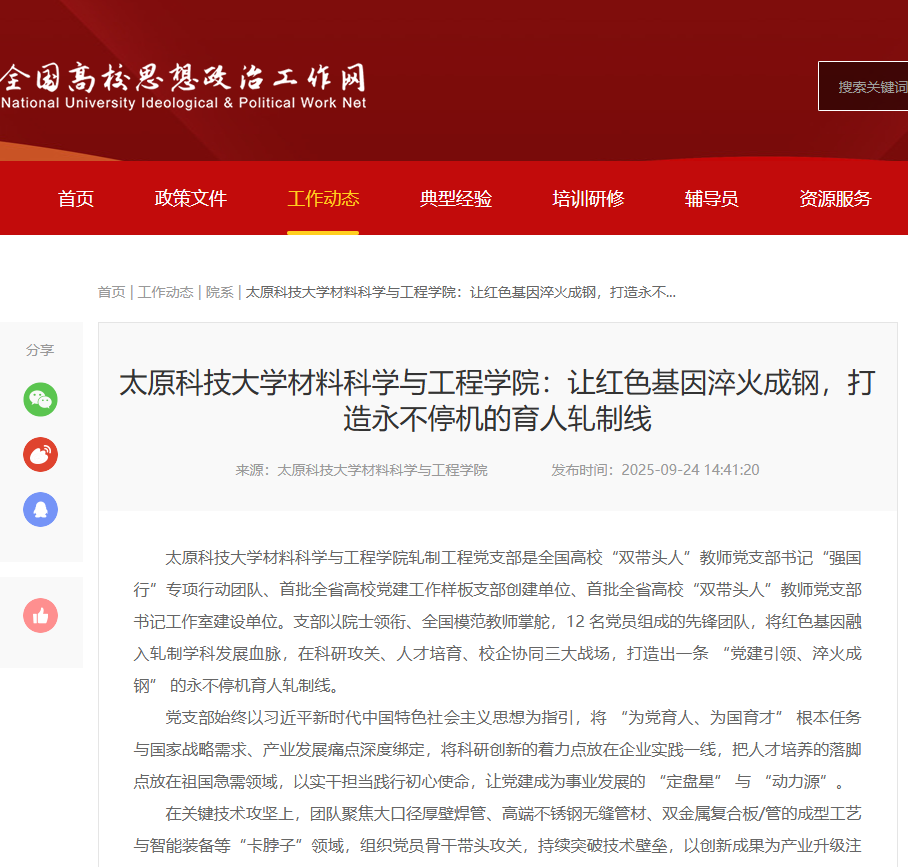Viewport: 908px width, 867px height.
Task: Click the 院系 breadcrumb link
Action: point(220,292)
